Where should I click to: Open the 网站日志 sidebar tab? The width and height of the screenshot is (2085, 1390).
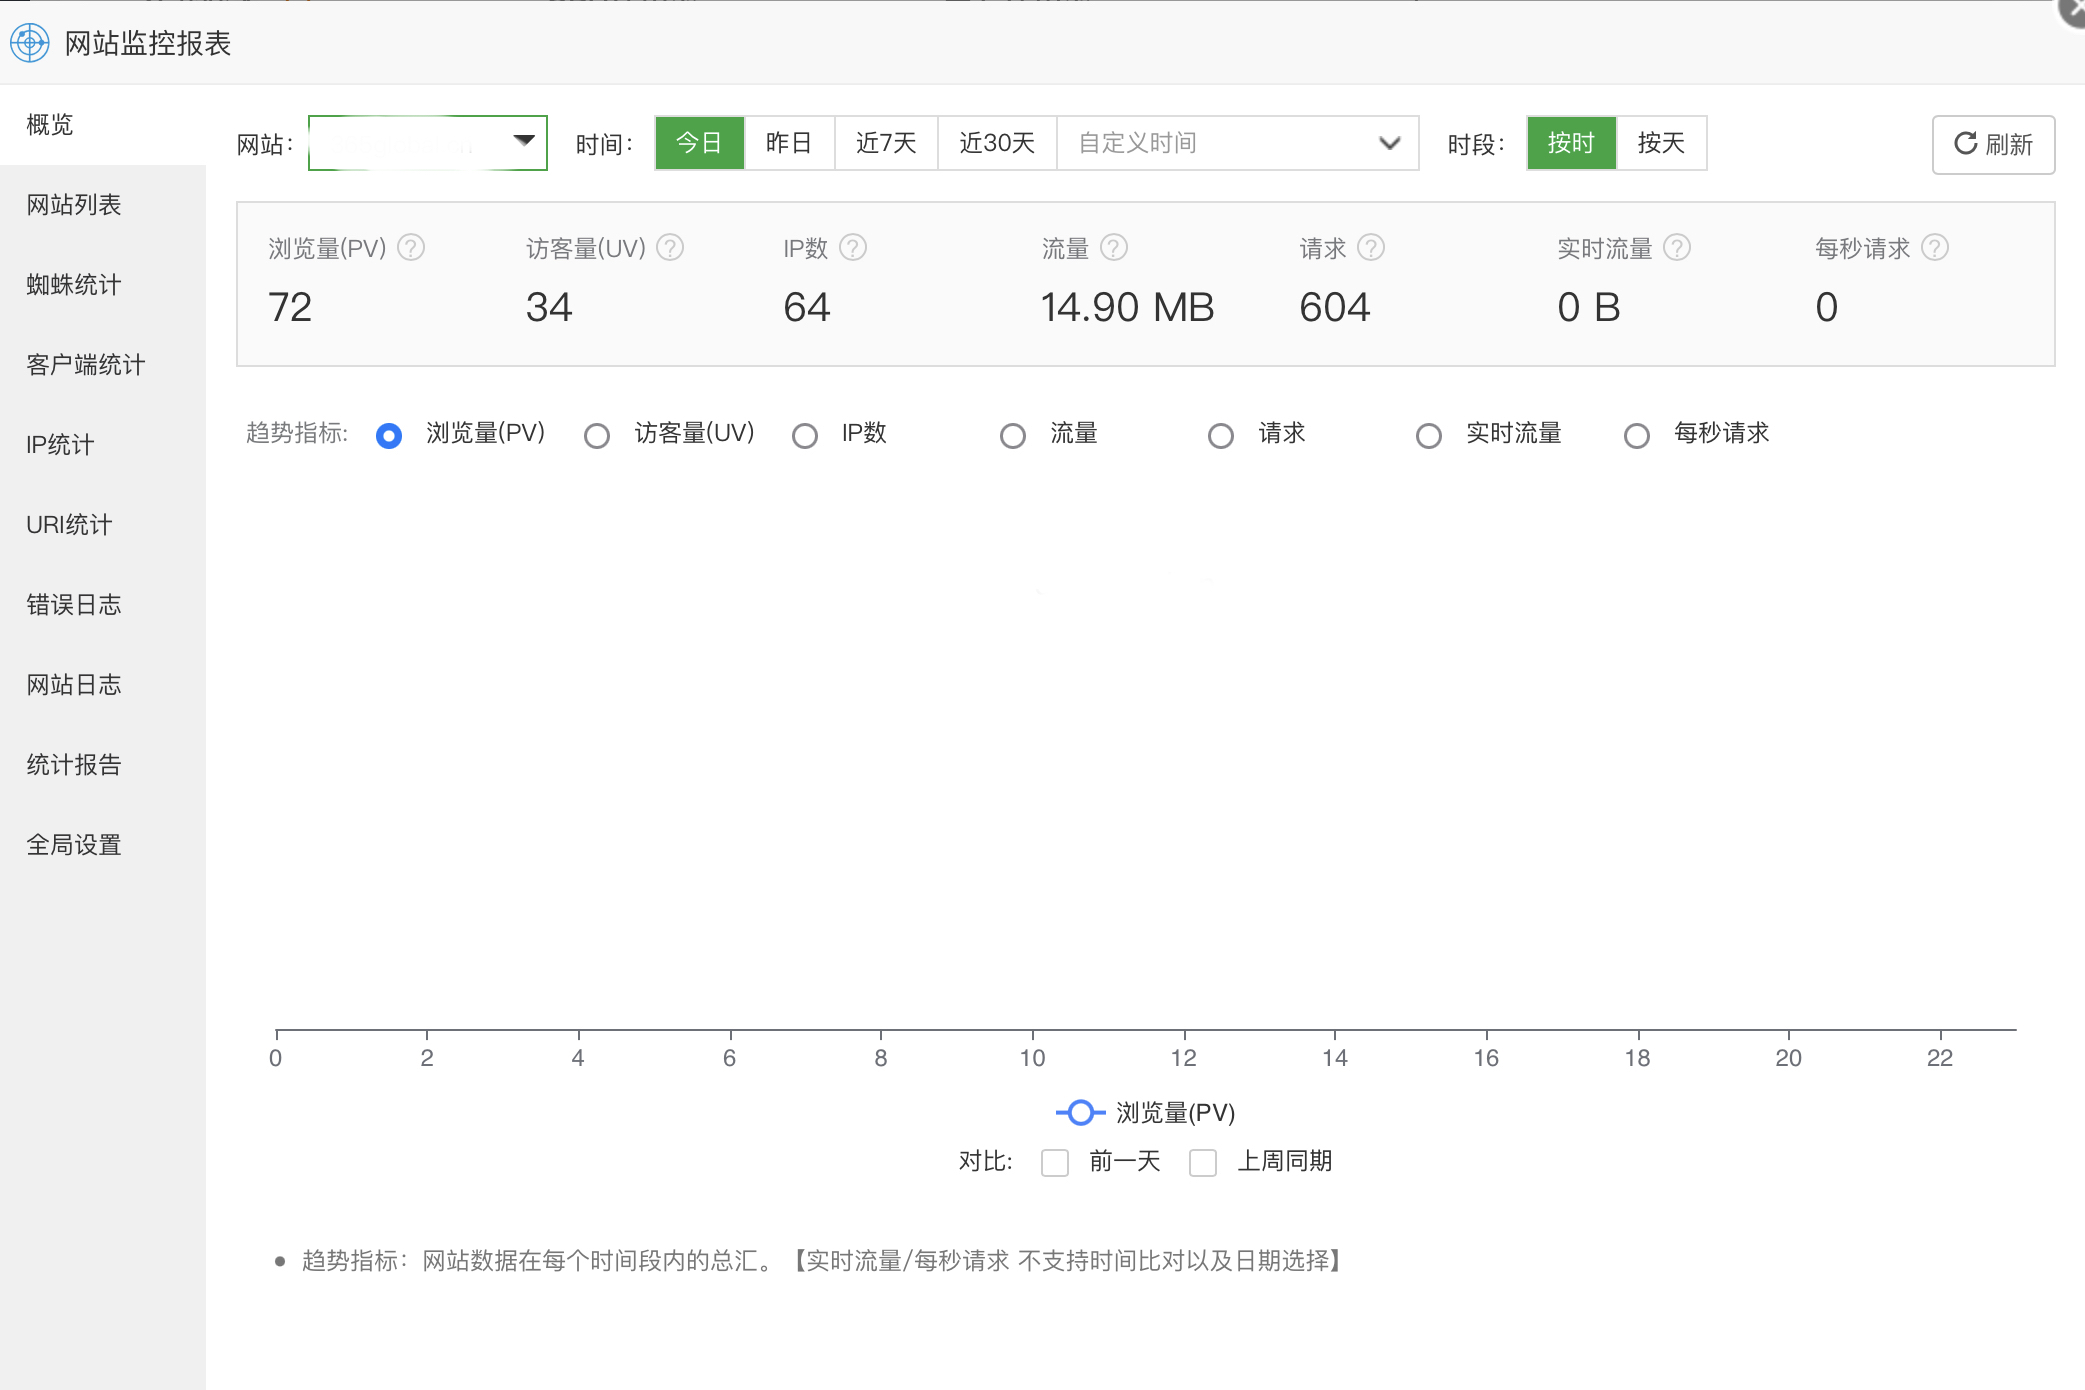pyautogui.click(x=103, y=685)
